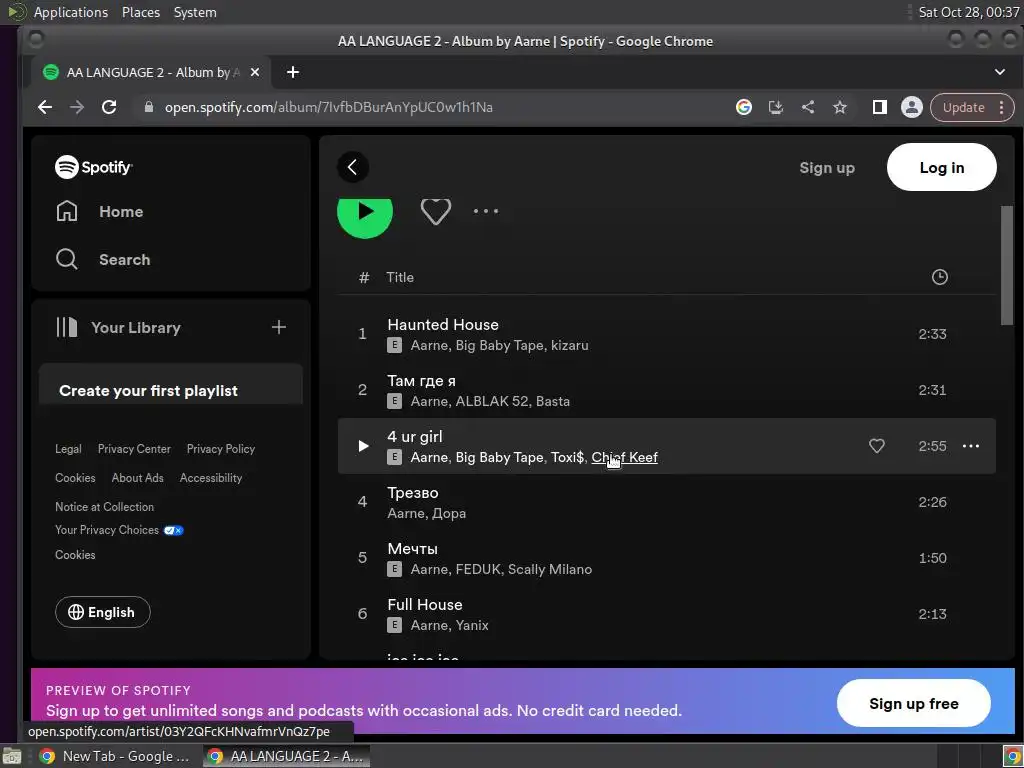Close the AA LANGUAGE 2 tab
The width and height of the screenshot is (1024, 768).
tap(255, 72)
